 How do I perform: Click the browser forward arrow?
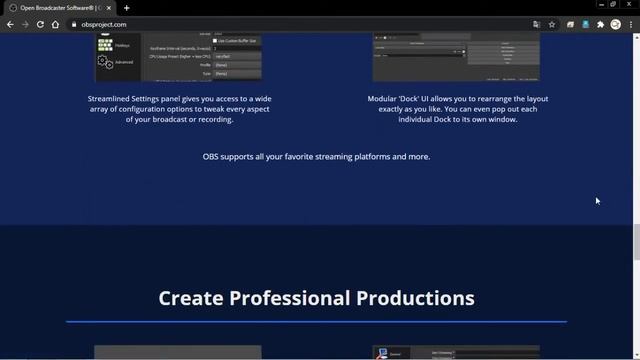click(x=25, y=24)
